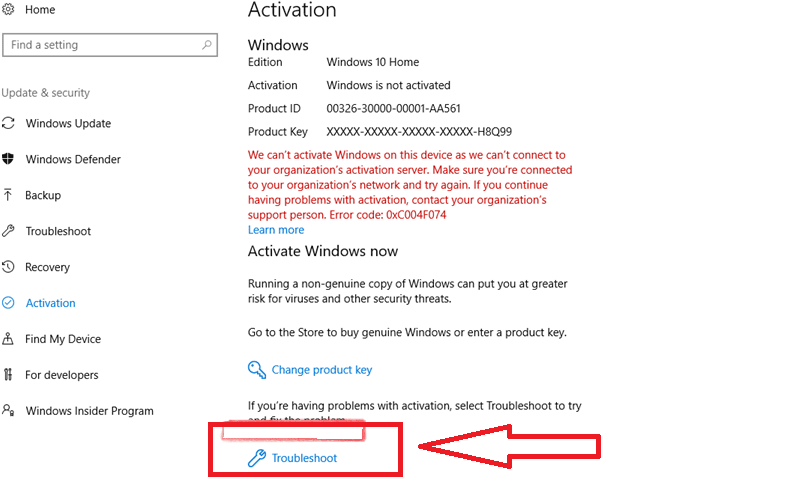
Task: Click the Find My Device person icon
Action: pyautogui.click(x=8, y=339)
